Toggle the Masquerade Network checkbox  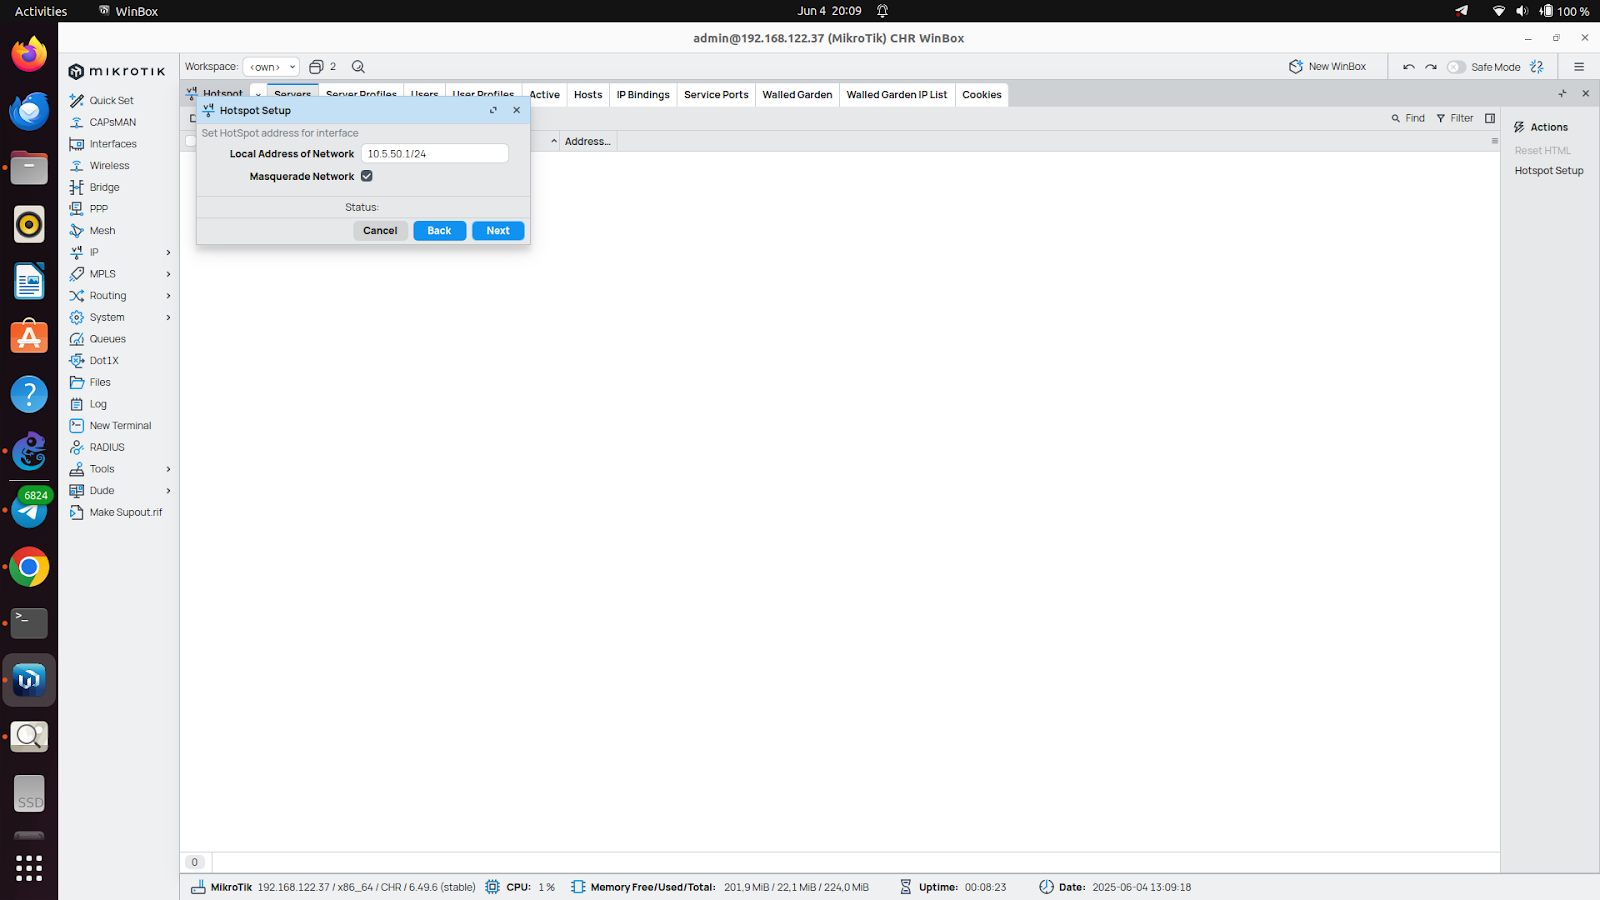(367, 176)
